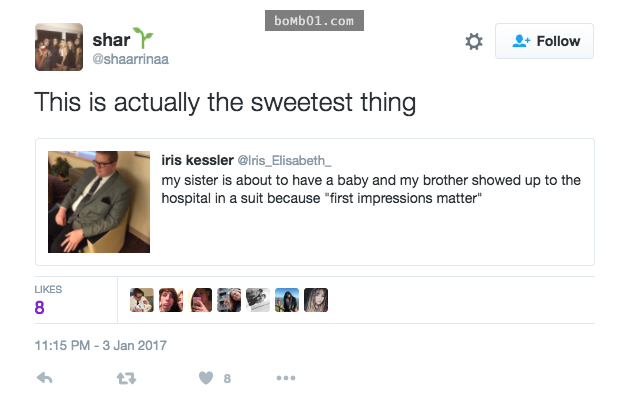
Task: Like the tweet with heart icon
Action: click(x=205, y=378)
